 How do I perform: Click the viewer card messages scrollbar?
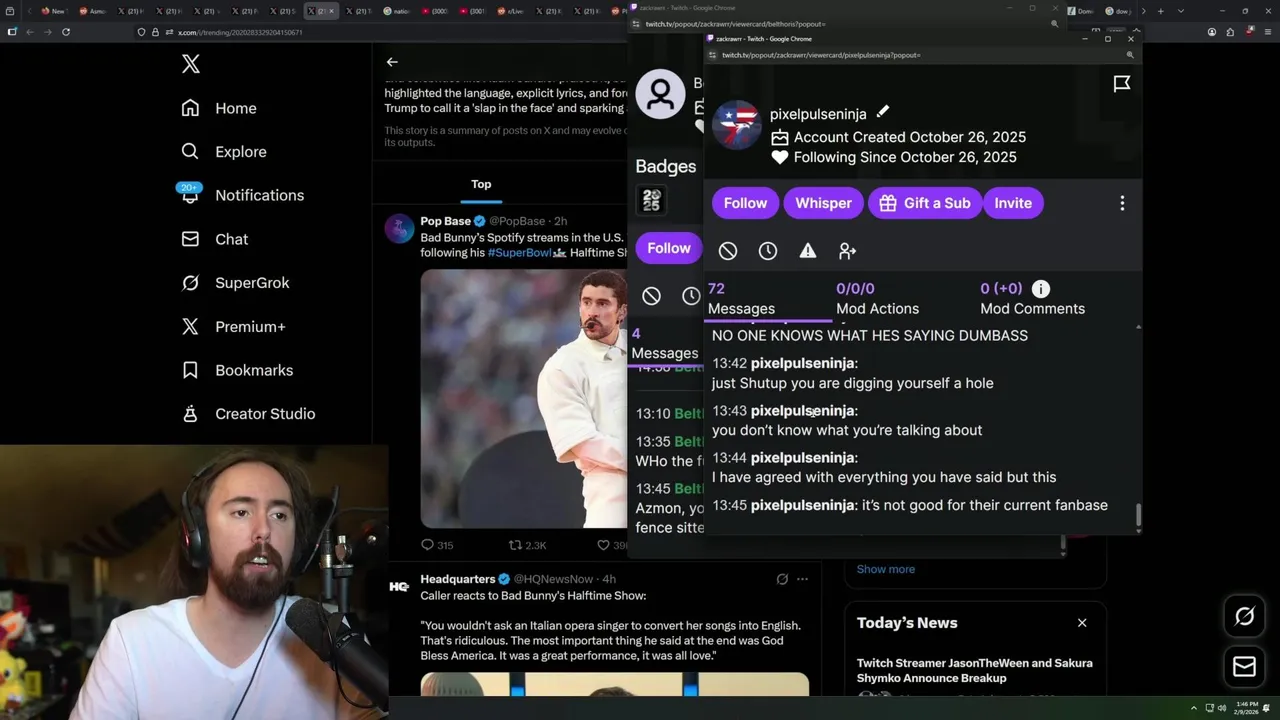point(1138,517)
